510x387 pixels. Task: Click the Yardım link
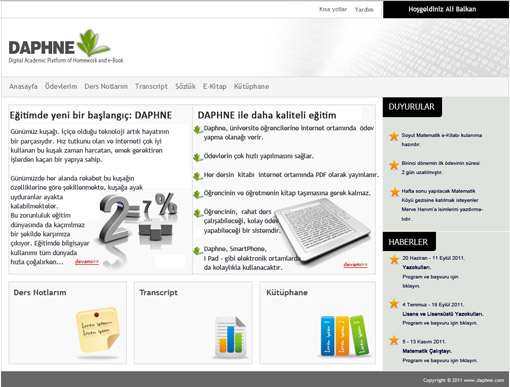(364, 9)
